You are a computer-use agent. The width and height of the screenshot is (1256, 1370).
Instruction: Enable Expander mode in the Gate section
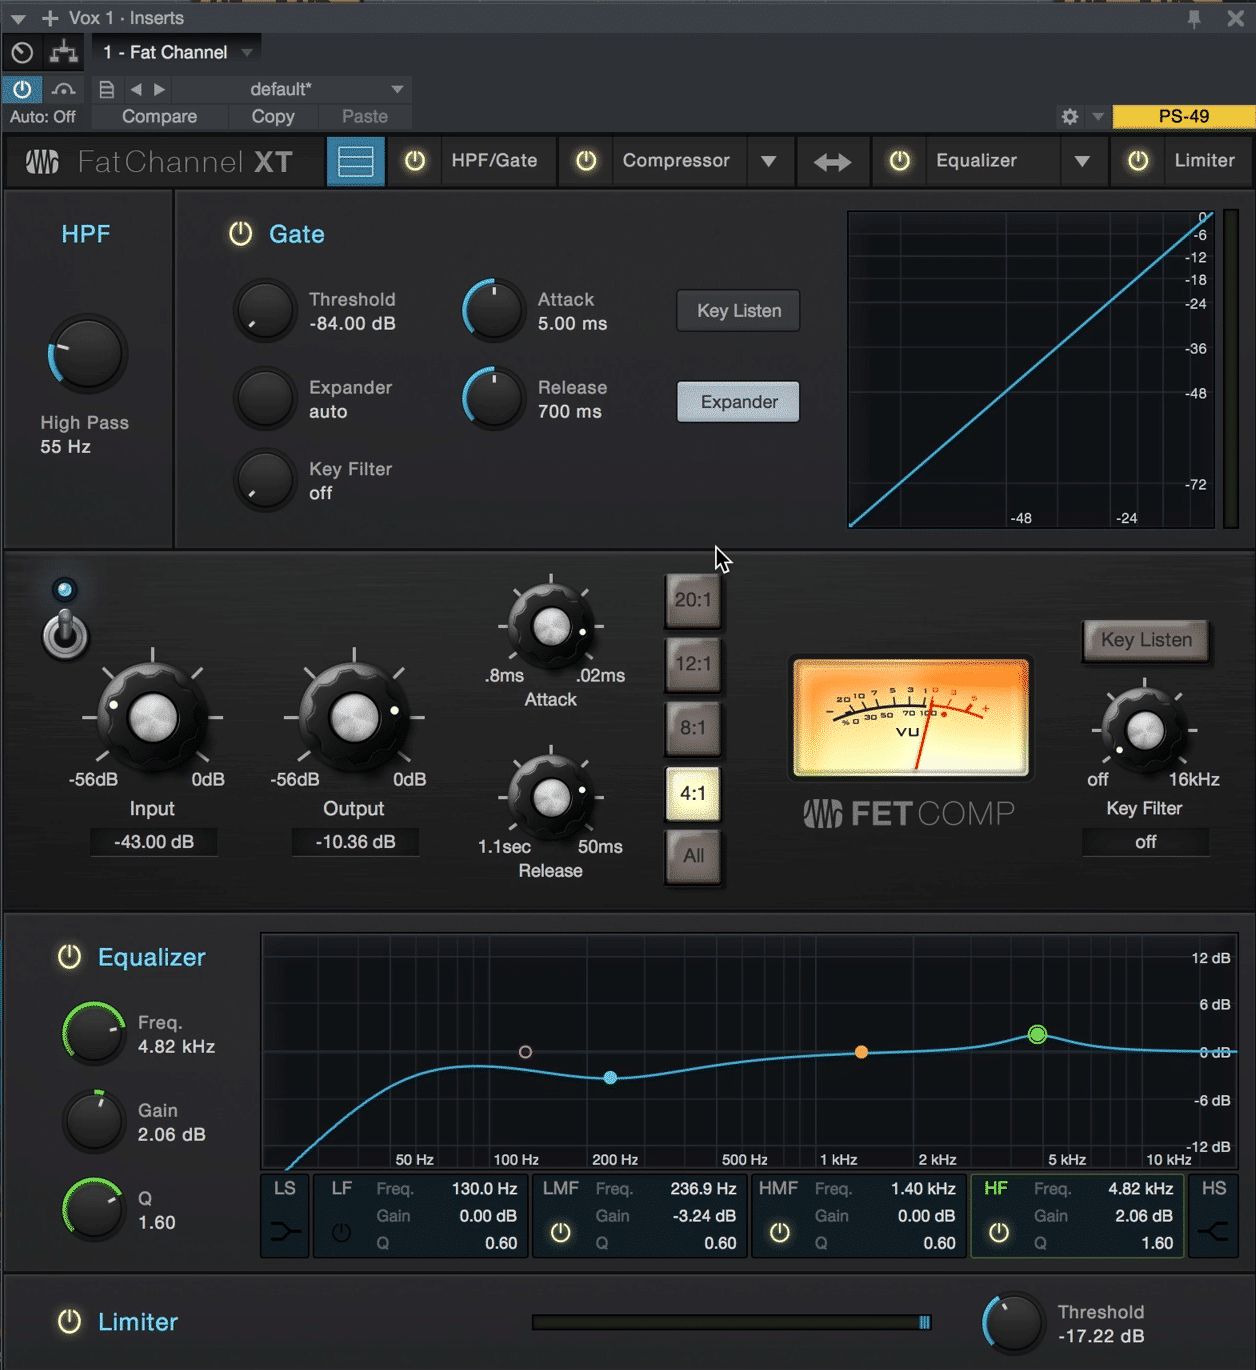(737, 401)
